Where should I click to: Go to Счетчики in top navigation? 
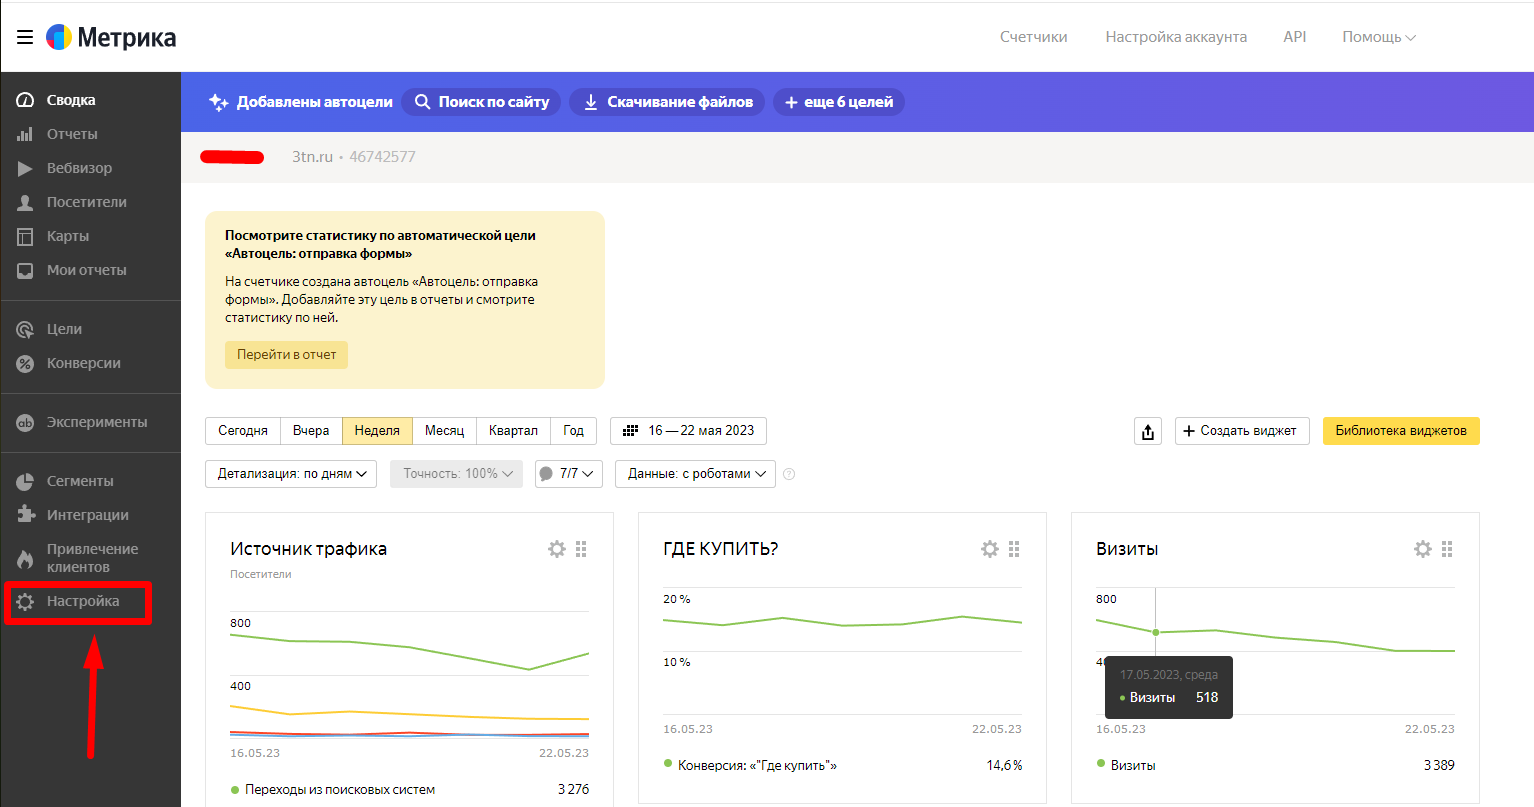[x=1033, y=37]
